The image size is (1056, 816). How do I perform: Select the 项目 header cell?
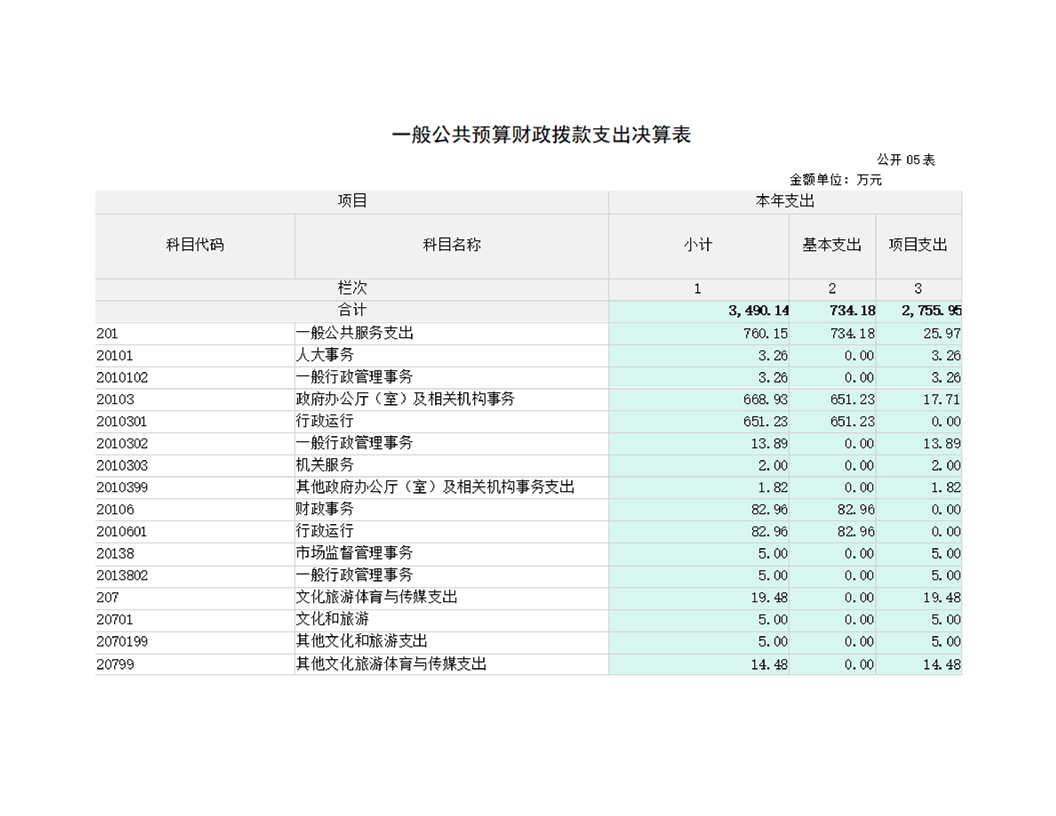352,201
